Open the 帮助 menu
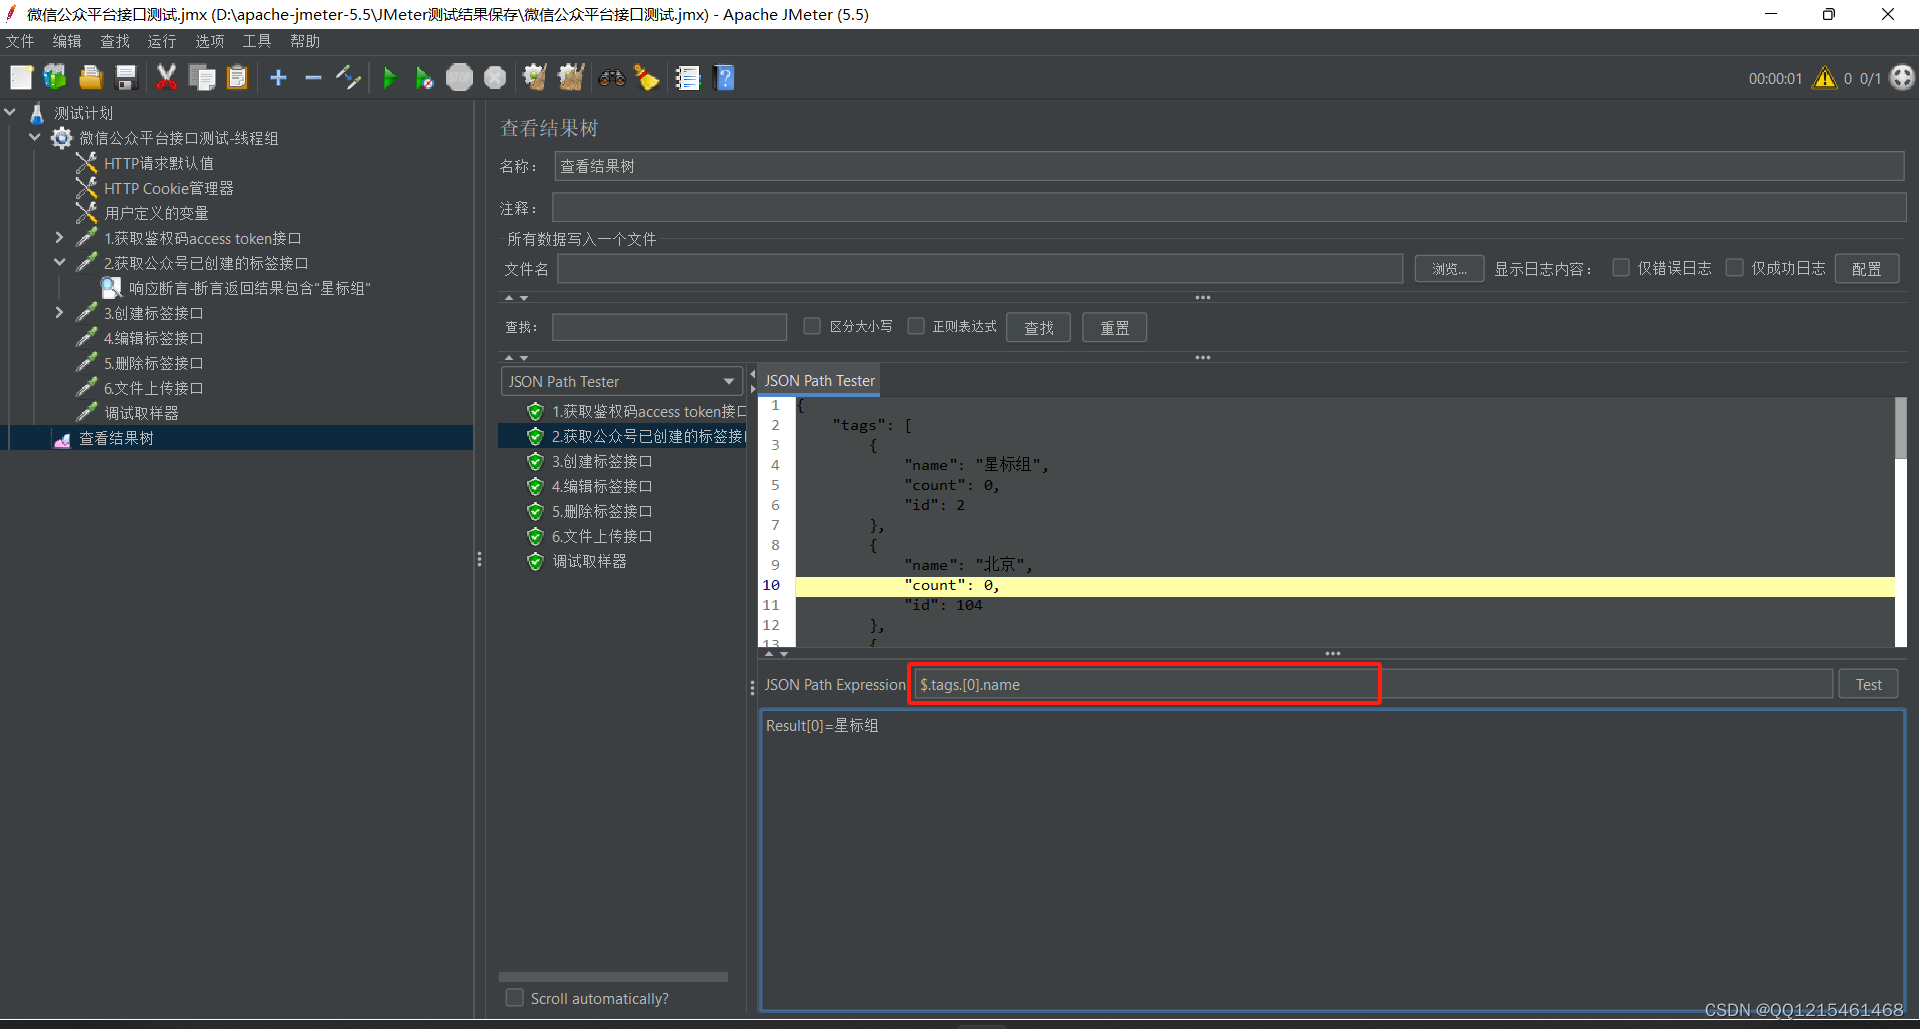Image resolution: width=1920 pixels, height=1029 pixels. (305, 41)
